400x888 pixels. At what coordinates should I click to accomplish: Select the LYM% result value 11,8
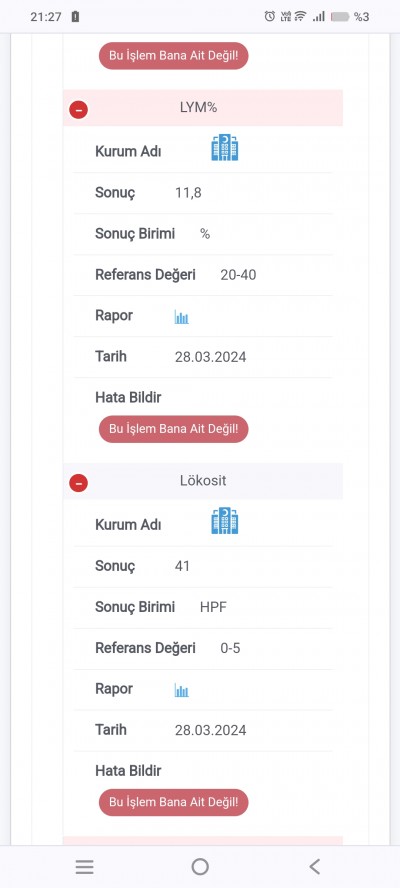point(188,193)
